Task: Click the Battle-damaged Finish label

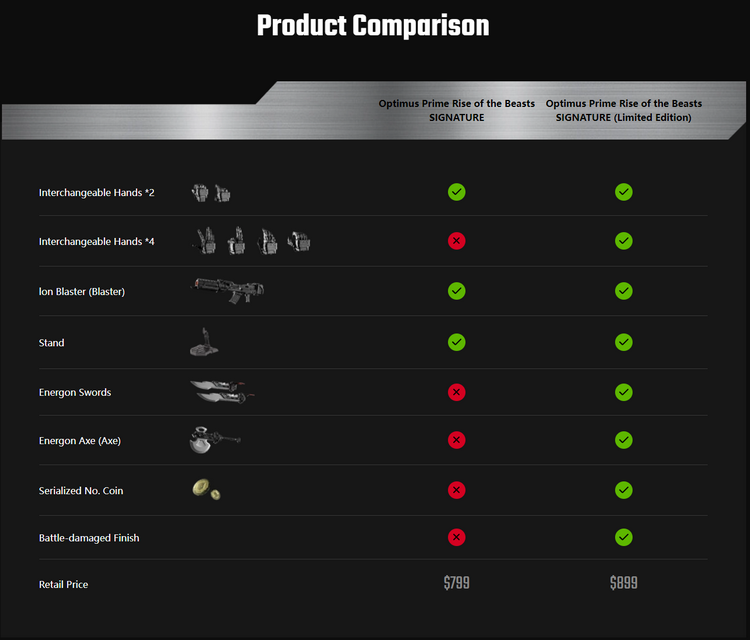Action: tap(89, 538)
